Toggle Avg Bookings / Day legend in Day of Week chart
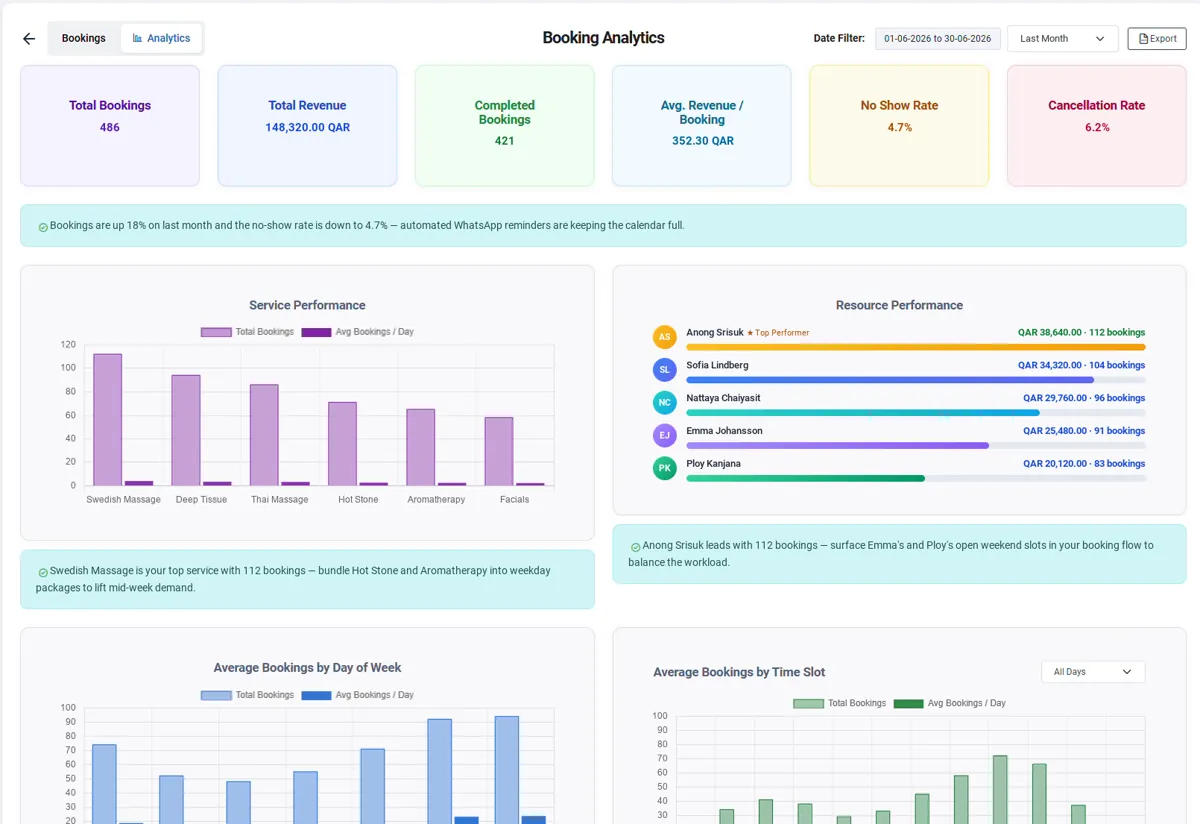 point(357,695)
